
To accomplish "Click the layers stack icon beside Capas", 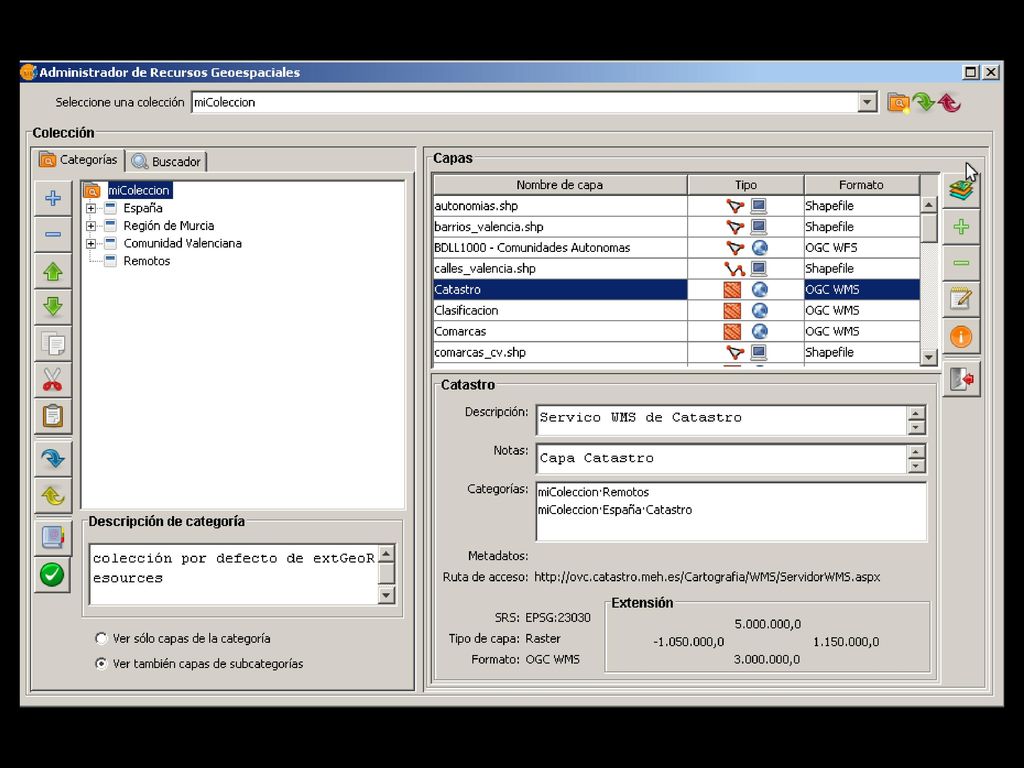I will click(x=961, y=190).
